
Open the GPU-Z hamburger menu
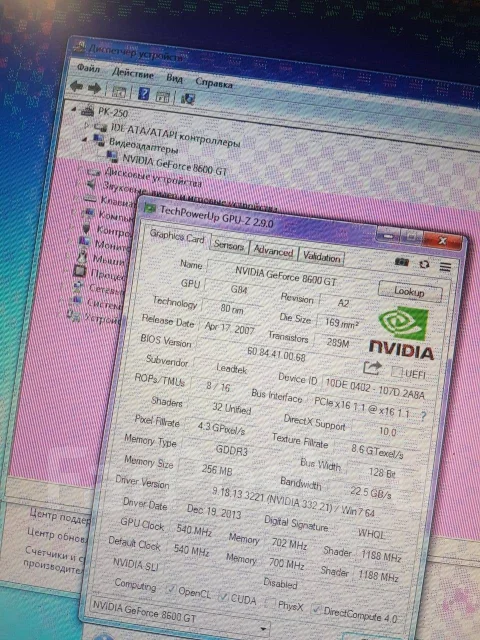click(x=445, y=267)
